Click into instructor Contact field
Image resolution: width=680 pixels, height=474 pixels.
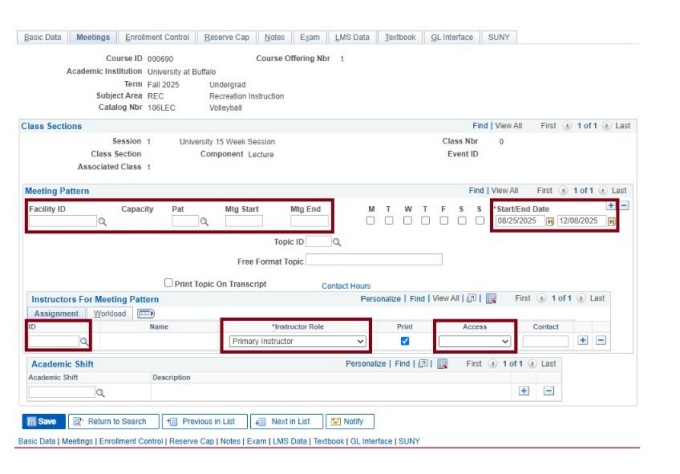pyautogui.click(x=546, y=341)
